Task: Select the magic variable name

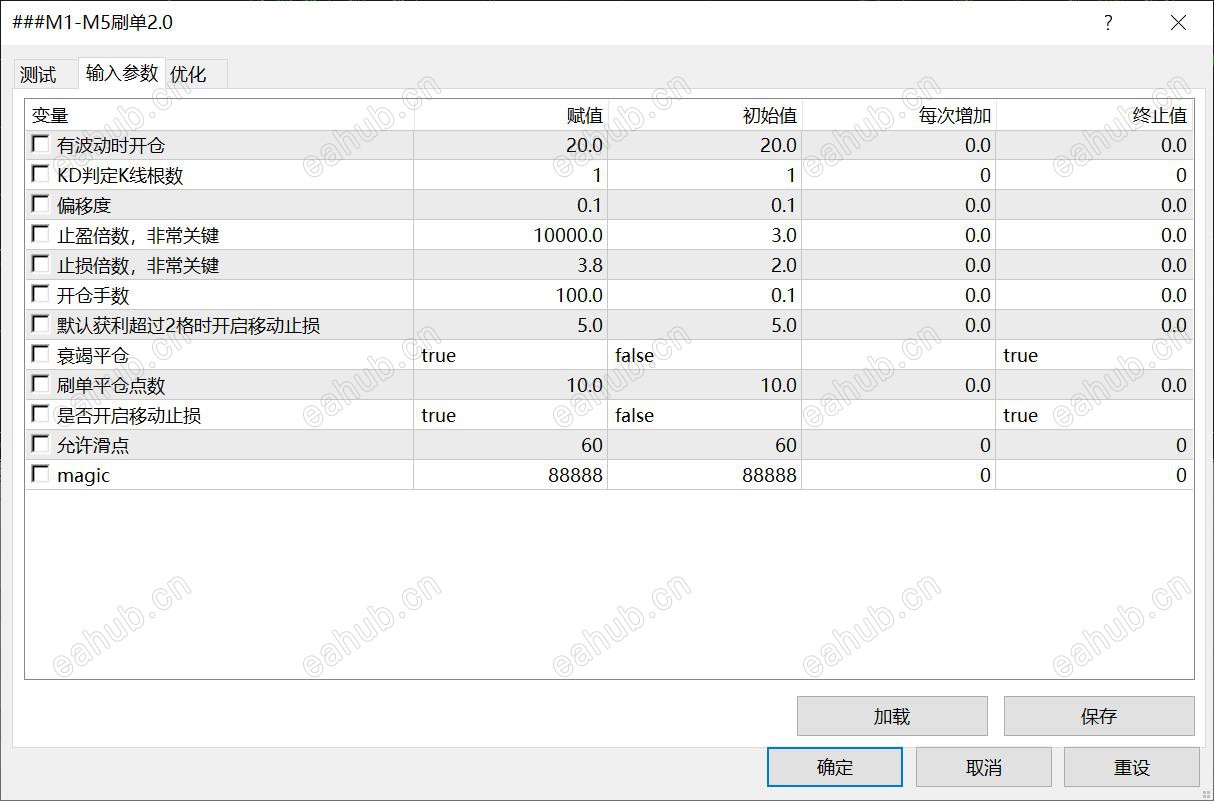Action: pos(83,475)
